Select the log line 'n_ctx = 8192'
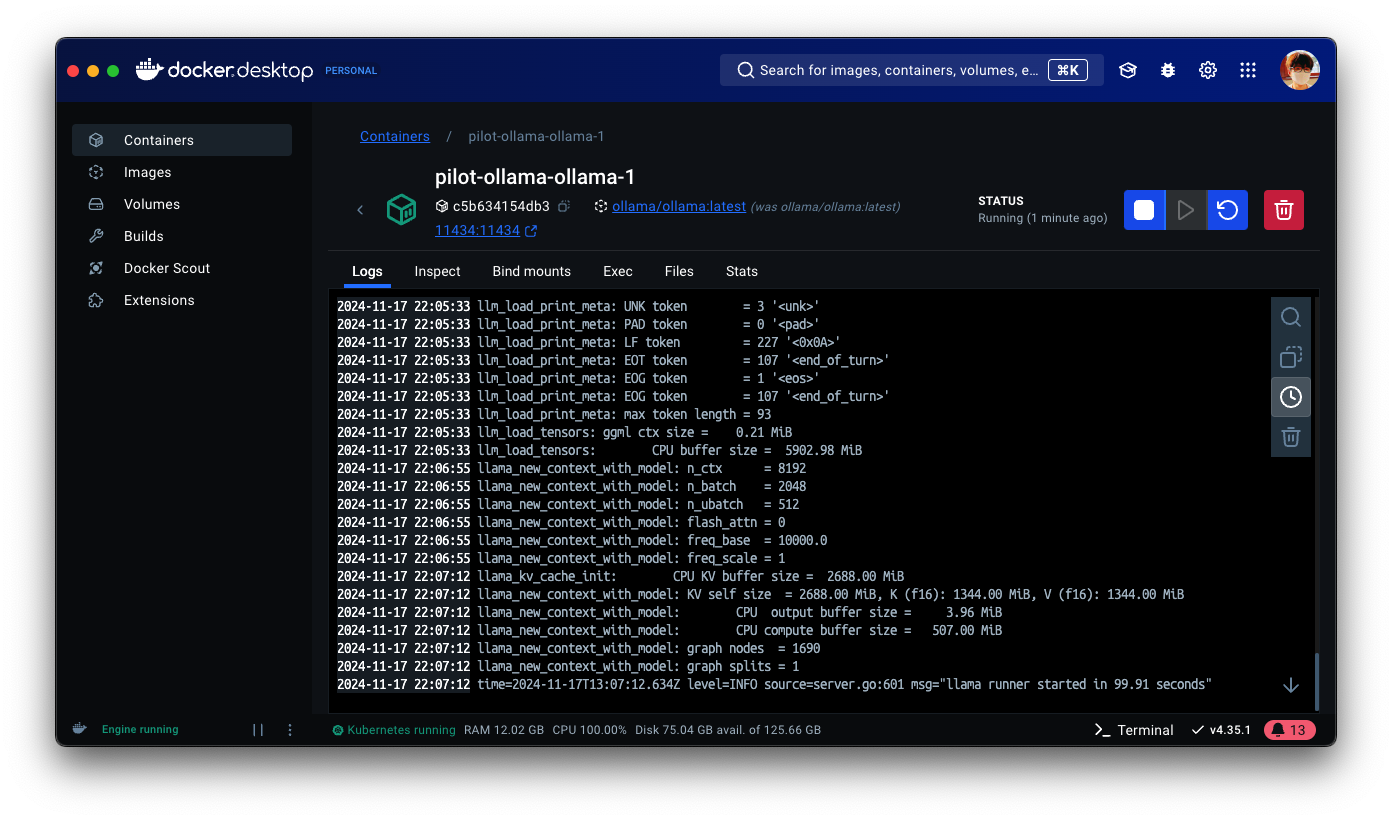 572,468
